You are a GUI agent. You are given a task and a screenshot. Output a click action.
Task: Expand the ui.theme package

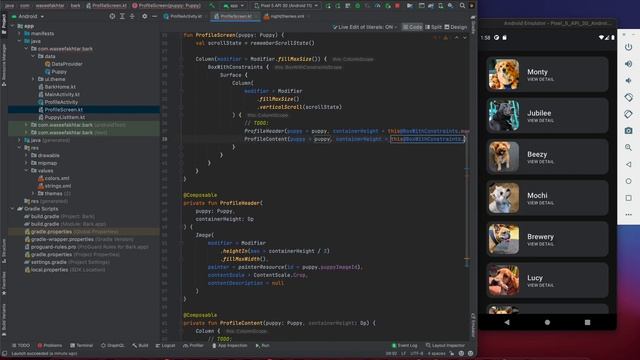(x=33, y=79)
